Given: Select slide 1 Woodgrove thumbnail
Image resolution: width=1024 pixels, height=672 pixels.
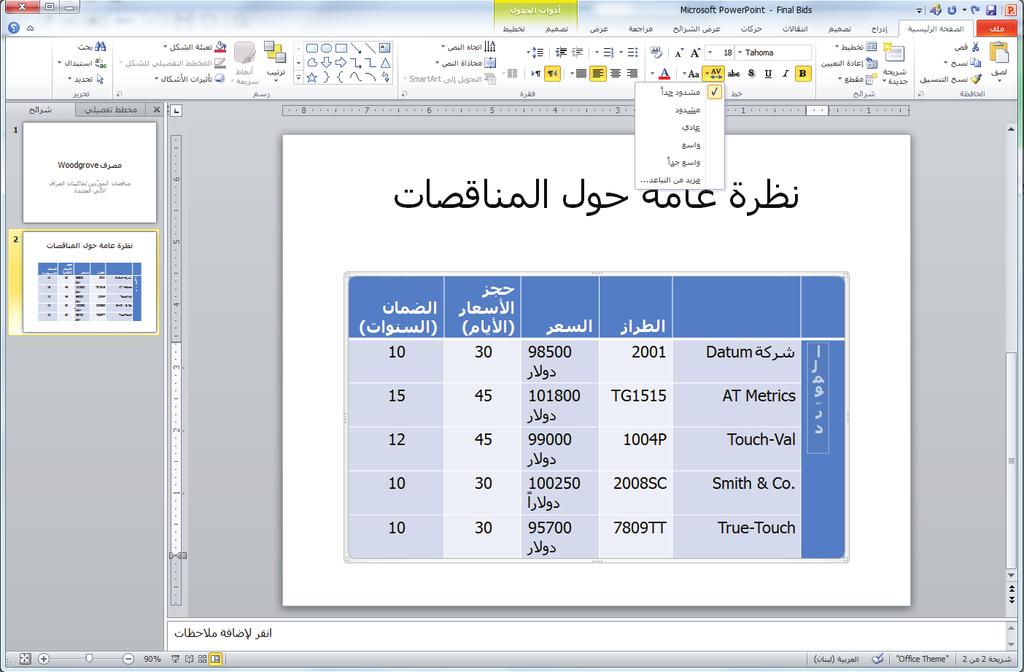Looking at the screenshot, I should 89,172.
